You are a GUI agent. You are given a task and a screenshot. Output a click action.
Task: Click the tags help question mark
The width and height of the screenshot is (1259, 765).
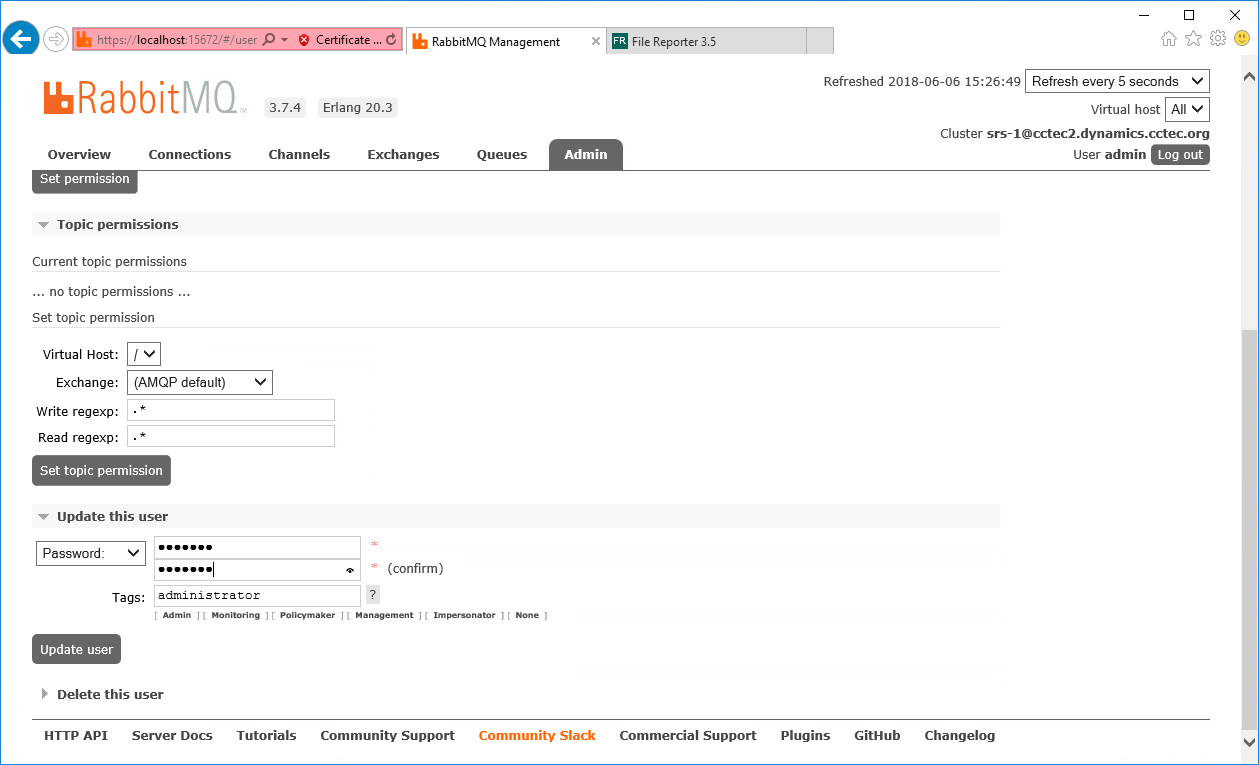click(373, 595)
